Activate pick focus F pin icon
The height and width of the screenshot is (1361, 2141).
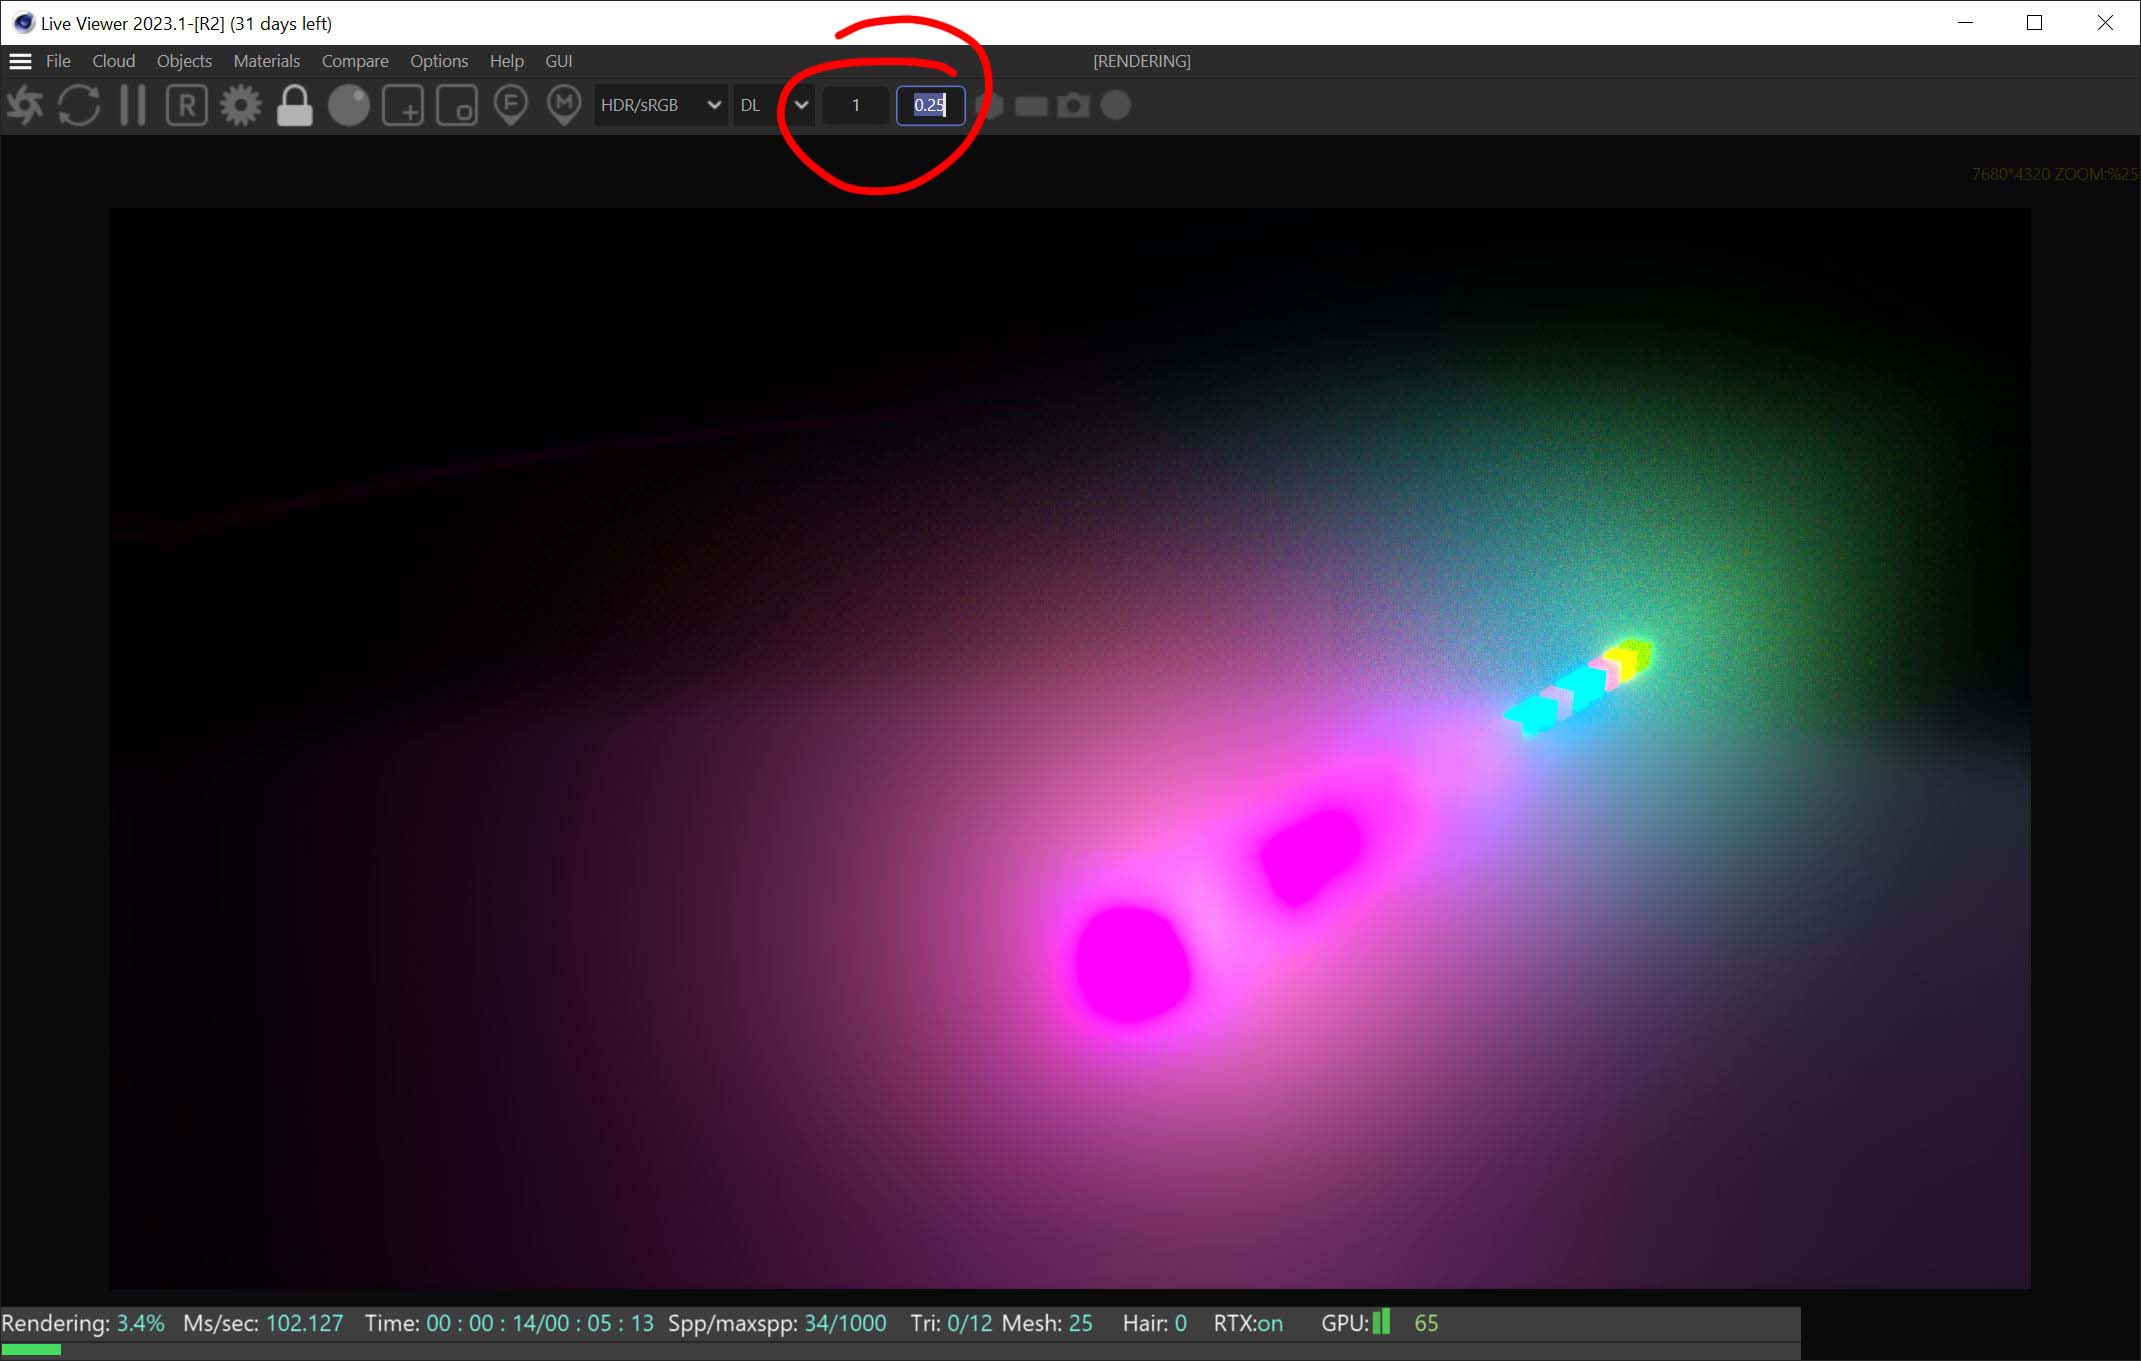click(x=511, y=105)
